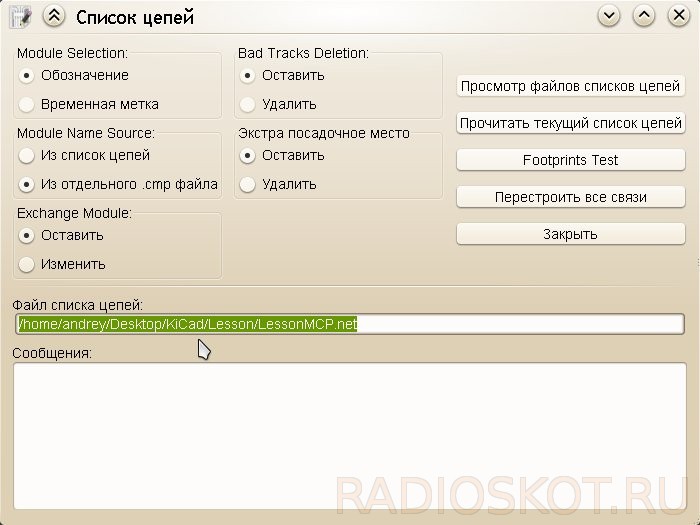Click the Сообщения: label
This screenshot has height=525, width=700.
click(x=52, y=353)
